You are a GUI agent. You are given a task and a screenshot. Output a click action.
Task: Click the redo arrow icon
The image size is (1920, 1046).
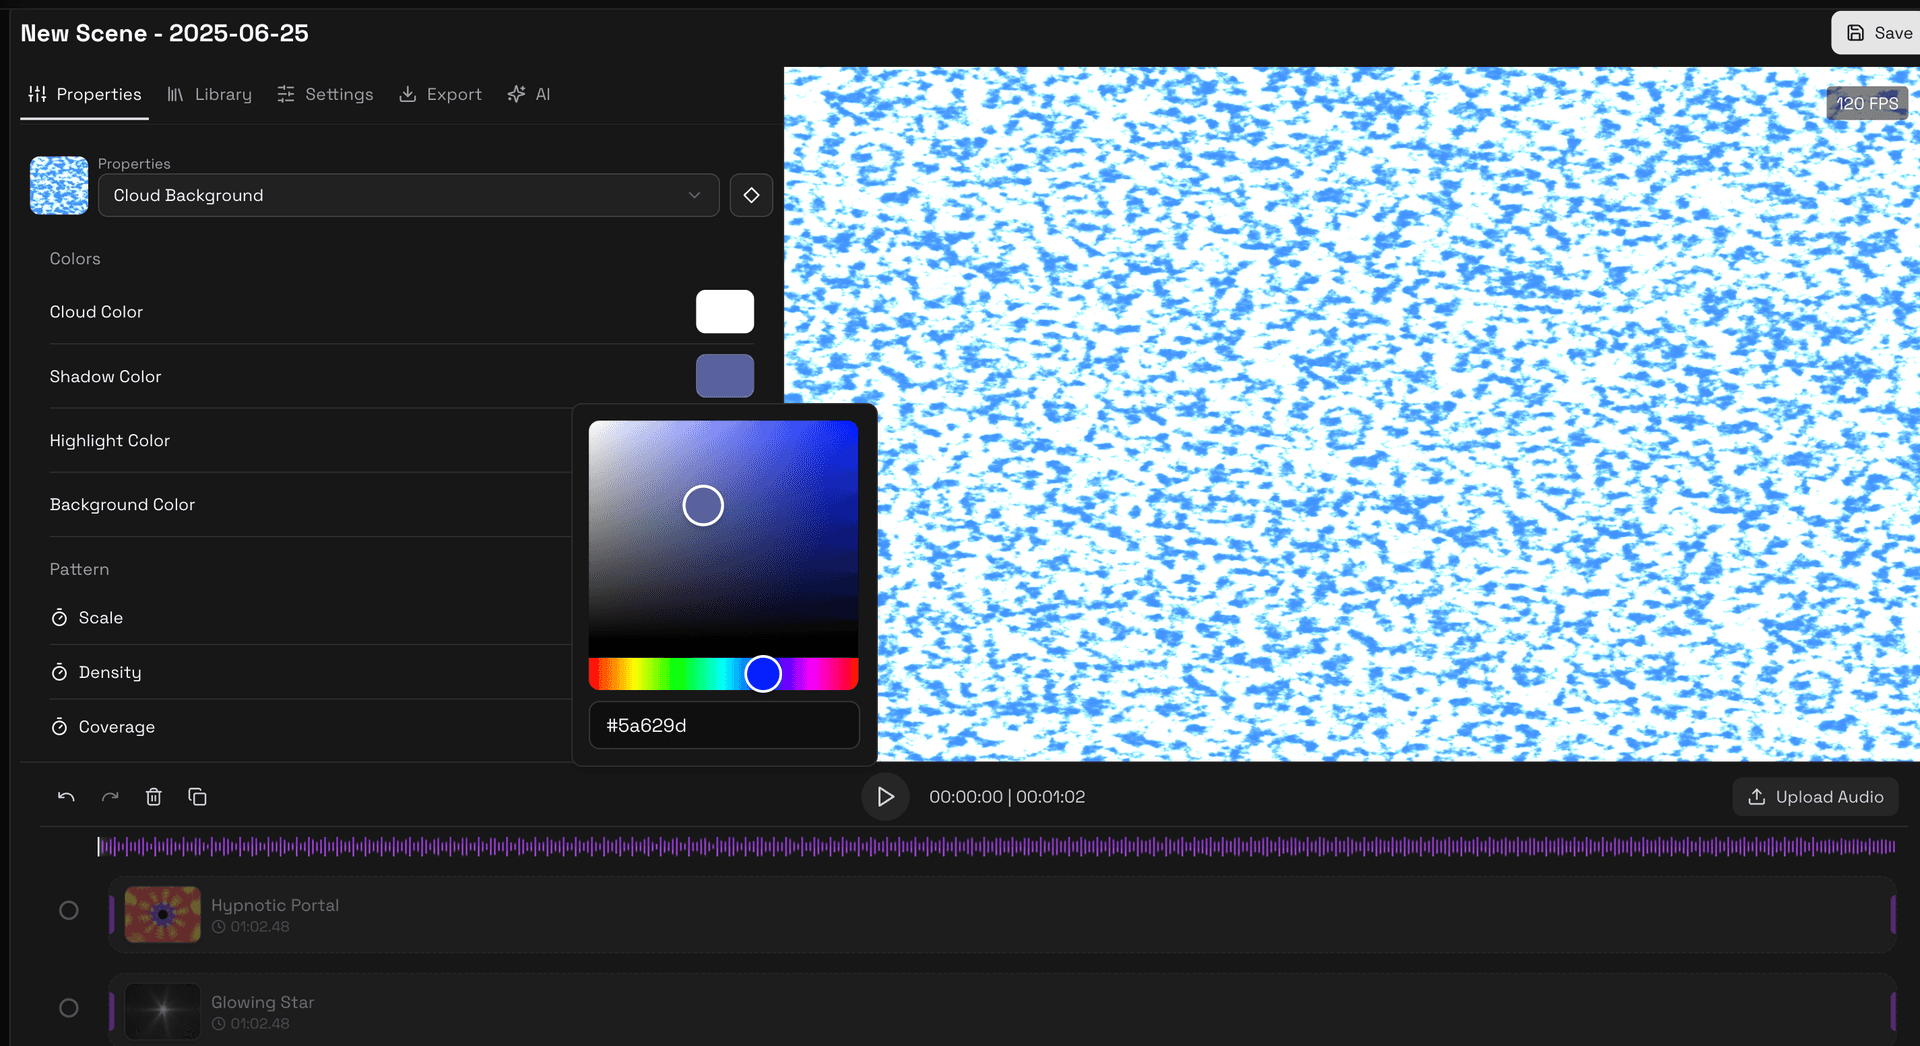110,797
